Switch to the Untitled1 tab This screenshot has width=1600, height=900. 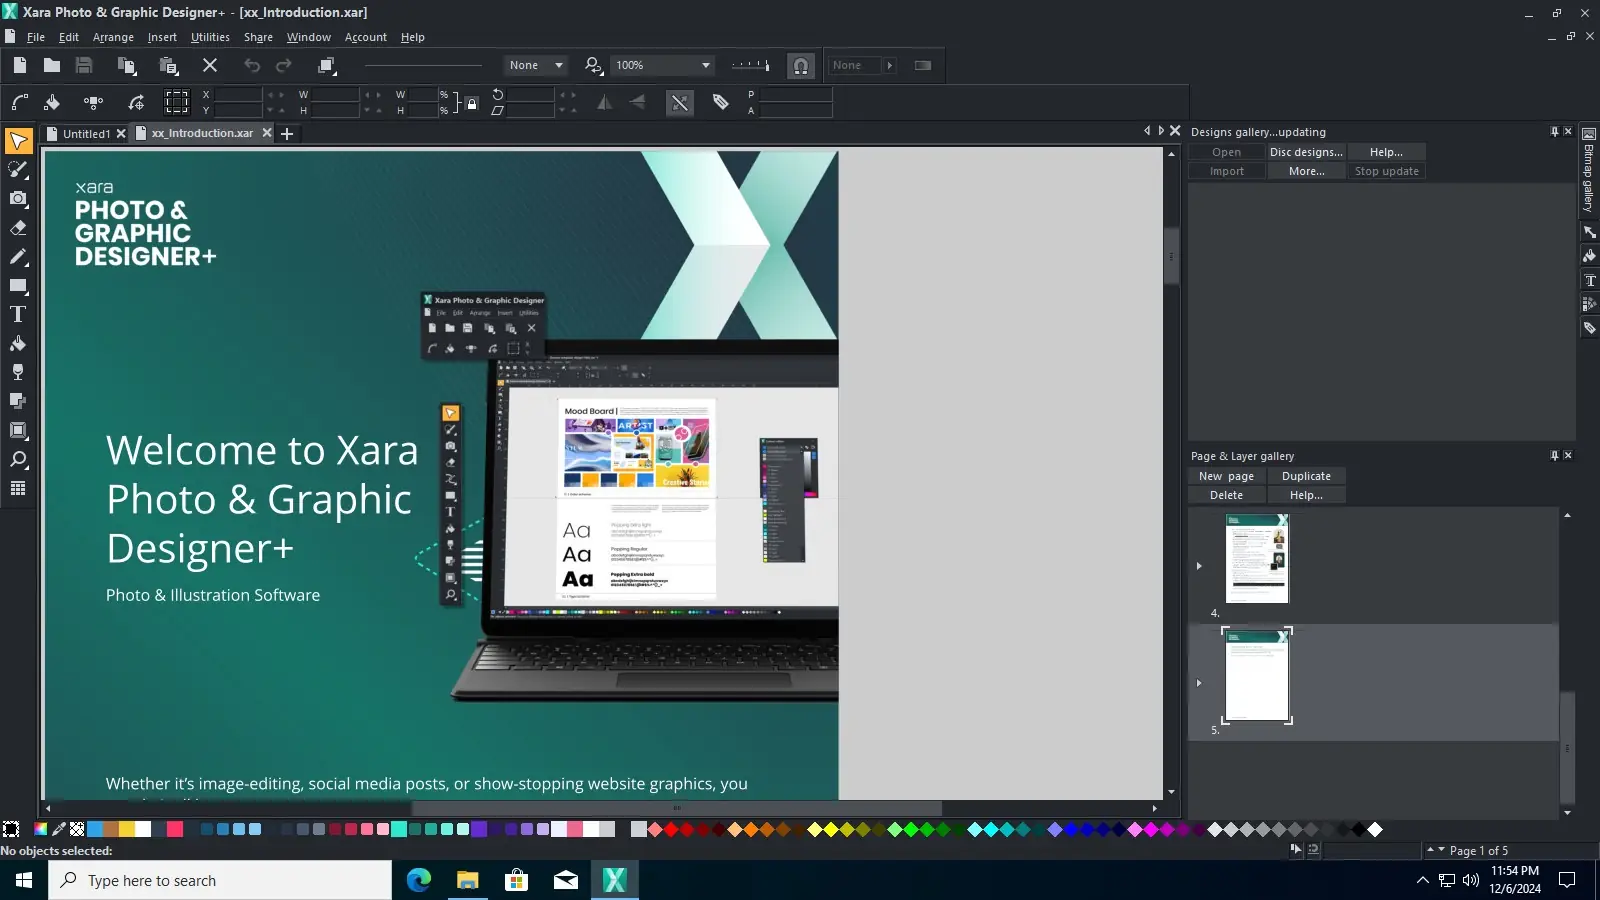pos(86,134)
